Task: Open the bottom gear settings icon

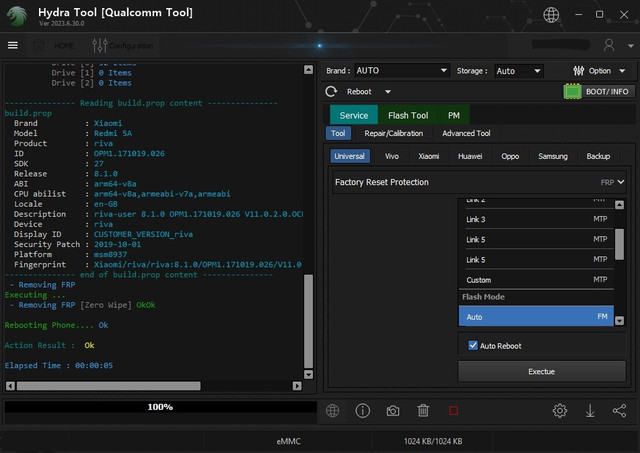Action: (x=560, y=411)
